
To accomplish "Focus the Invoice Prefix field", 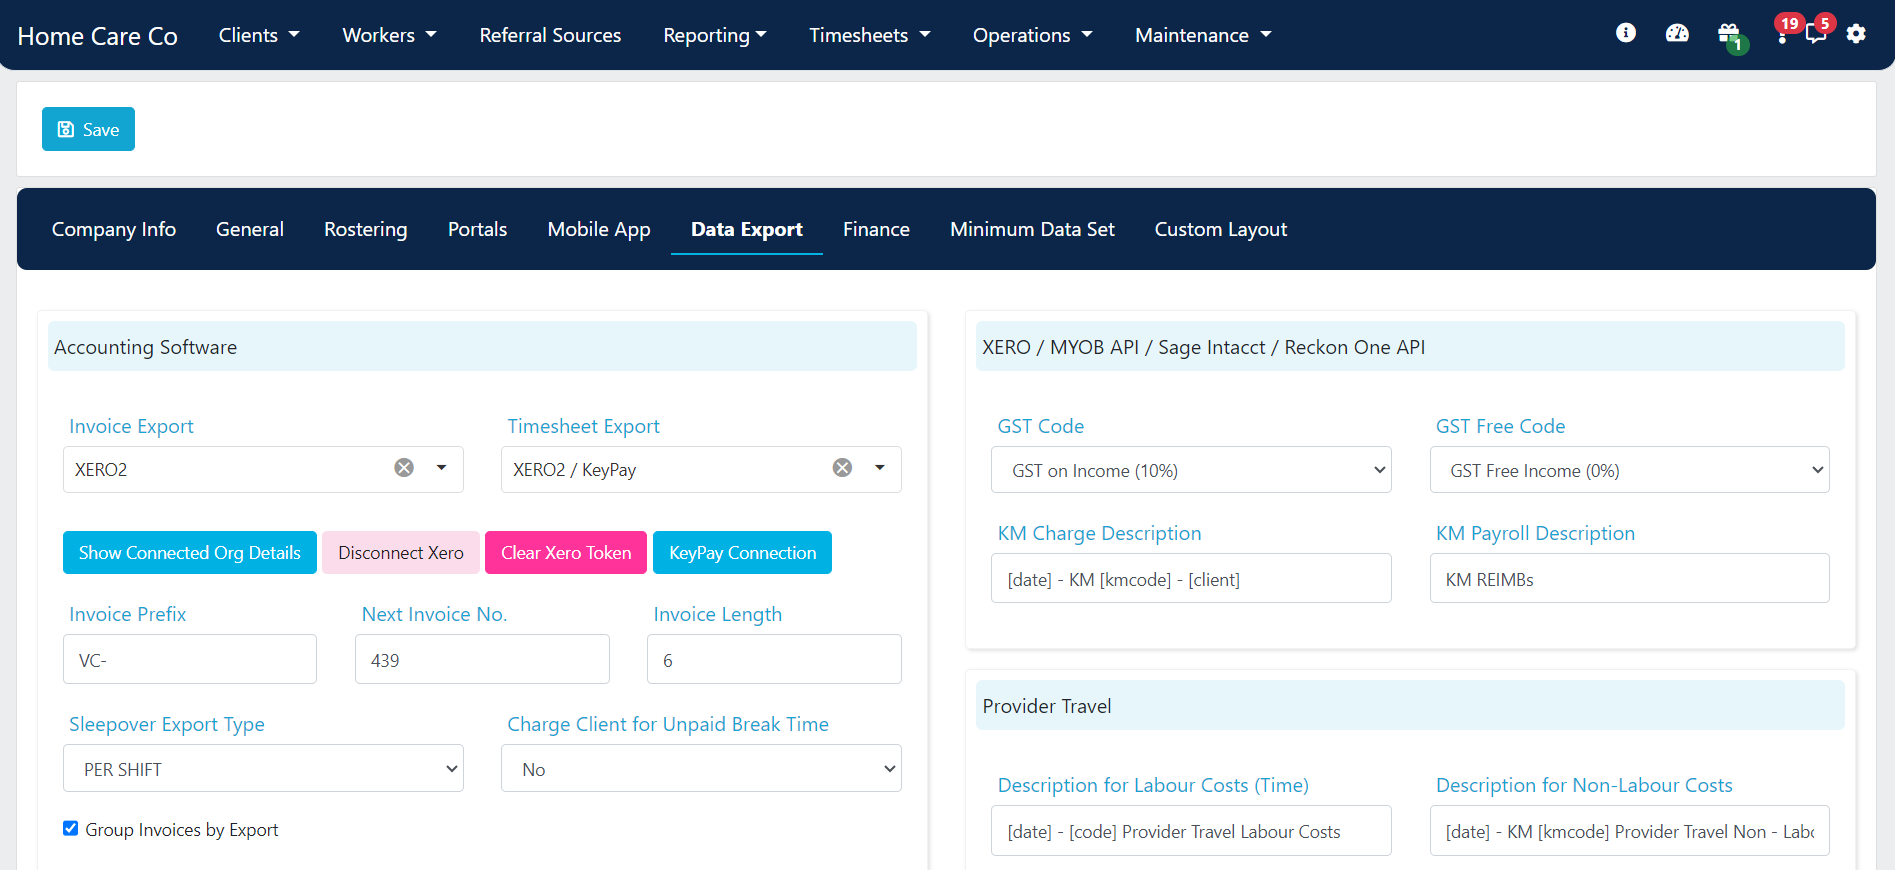I will (190, 659).
